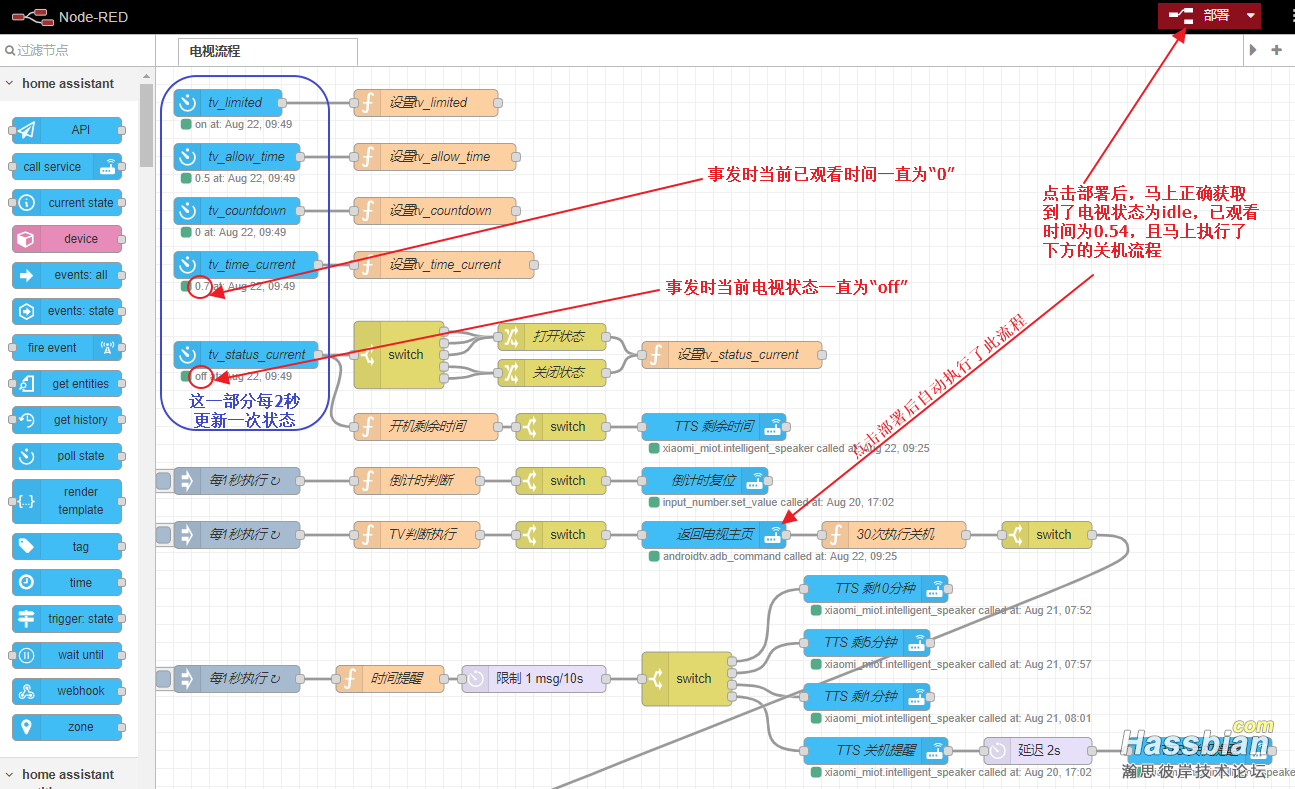Select the 倒计时复位 service node
The image size is (1295, 789).
[705, 480]
